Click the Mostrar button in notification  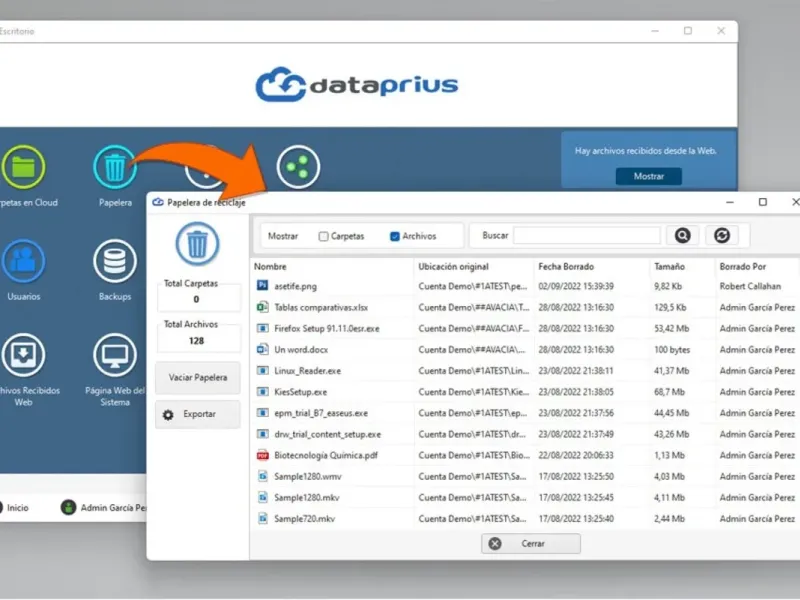648,176
